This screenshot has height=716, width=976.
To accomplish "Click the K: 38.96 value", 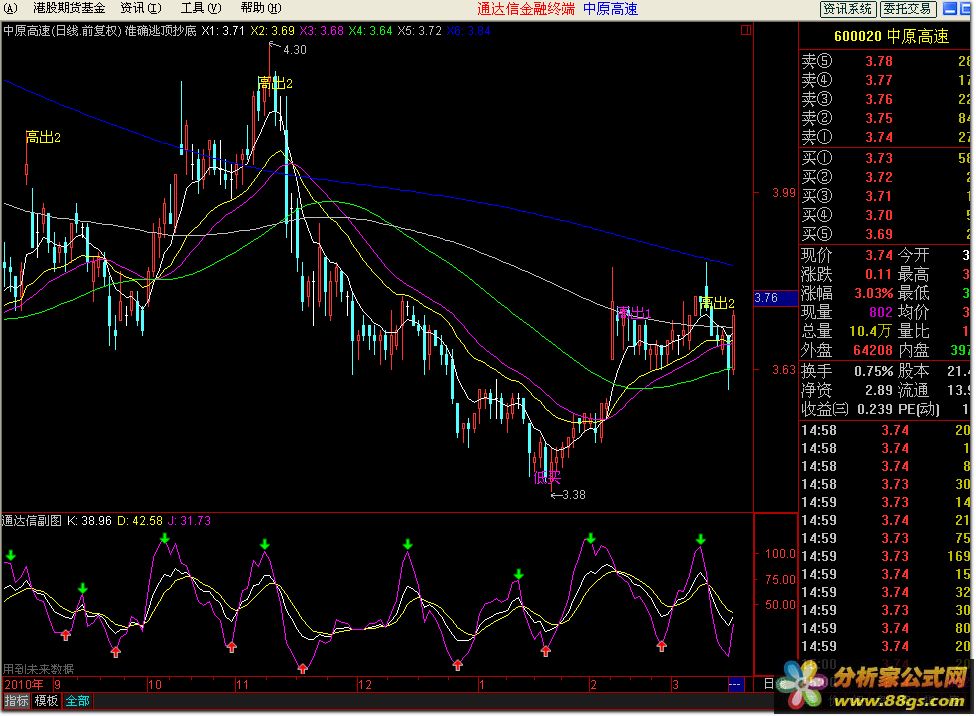I will (x=89, y=521).
